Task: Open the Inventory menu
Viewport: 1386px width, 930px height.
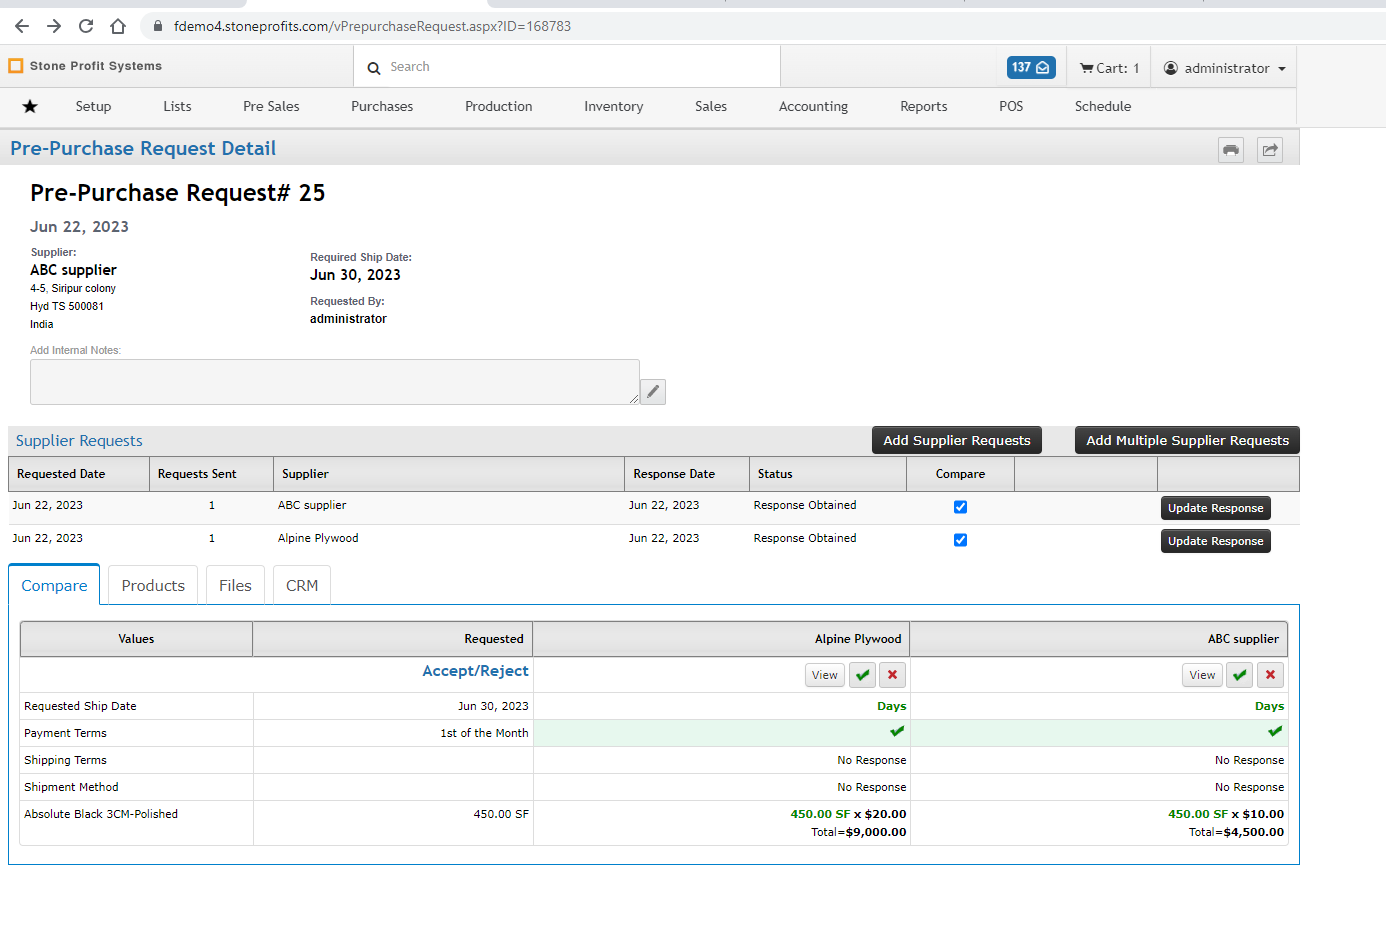Action: (613, 106)
